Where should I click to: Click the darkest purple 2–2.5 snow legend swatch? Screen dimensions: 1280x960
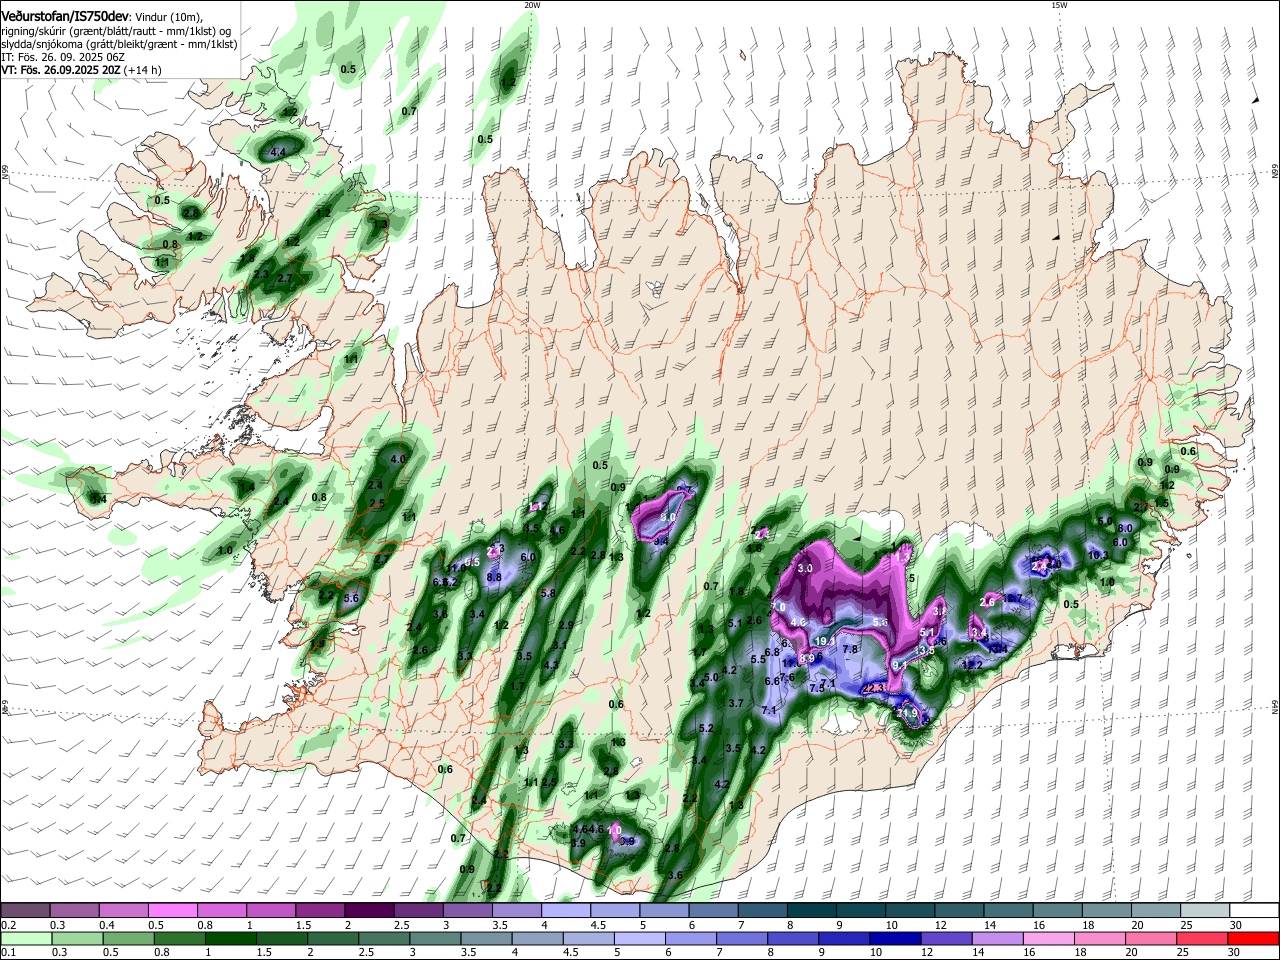click(370, 911)
